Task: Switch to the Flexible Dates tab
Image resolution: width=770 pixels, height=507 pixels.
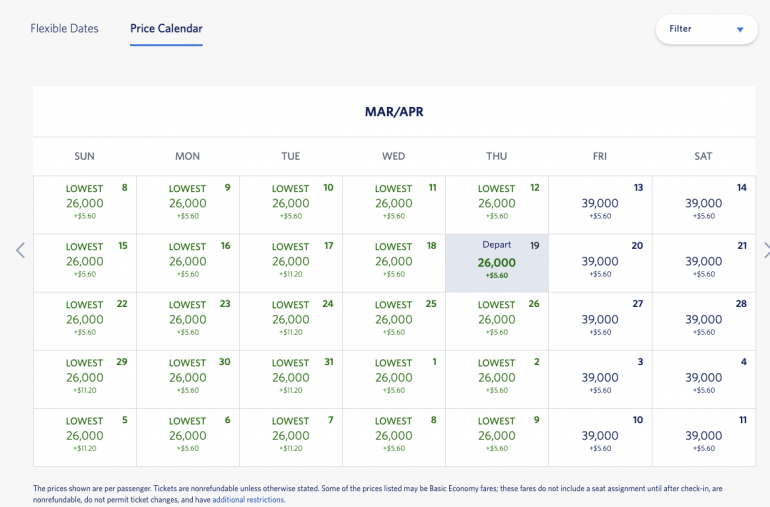Action: tap(64, 29)
